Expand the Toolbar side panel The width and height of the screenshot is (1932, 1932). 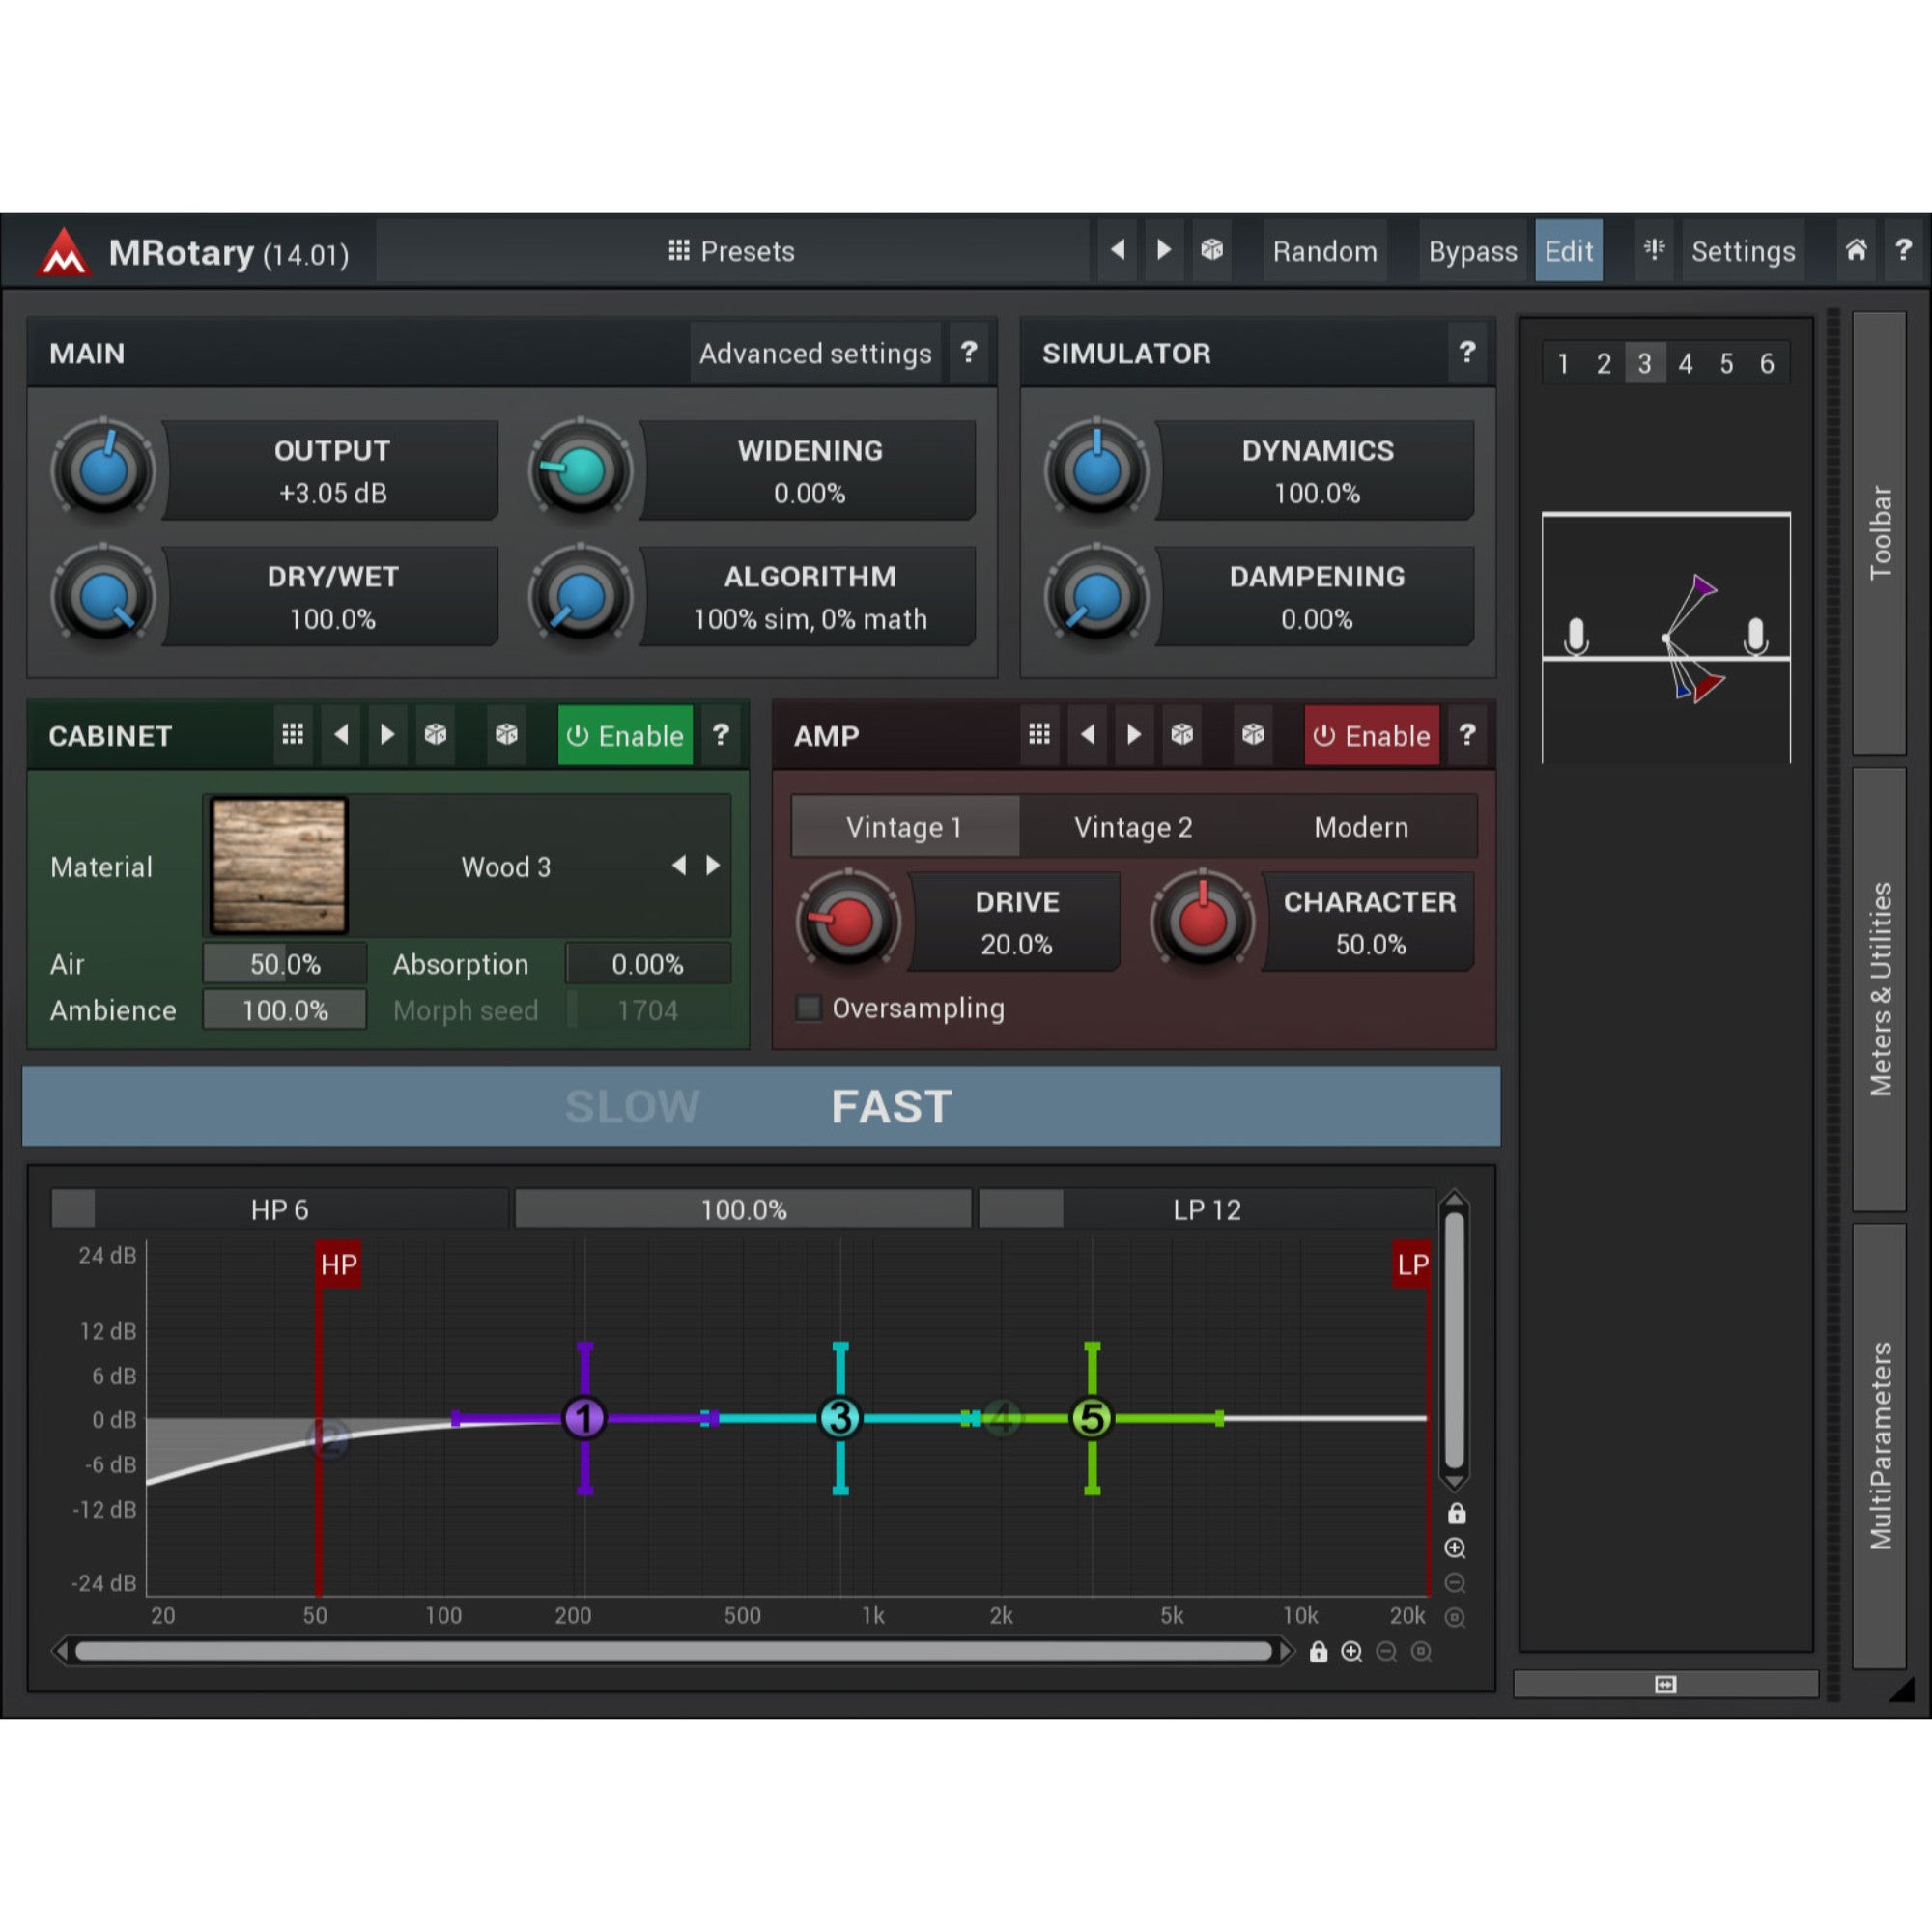[x=1880, y=533]
